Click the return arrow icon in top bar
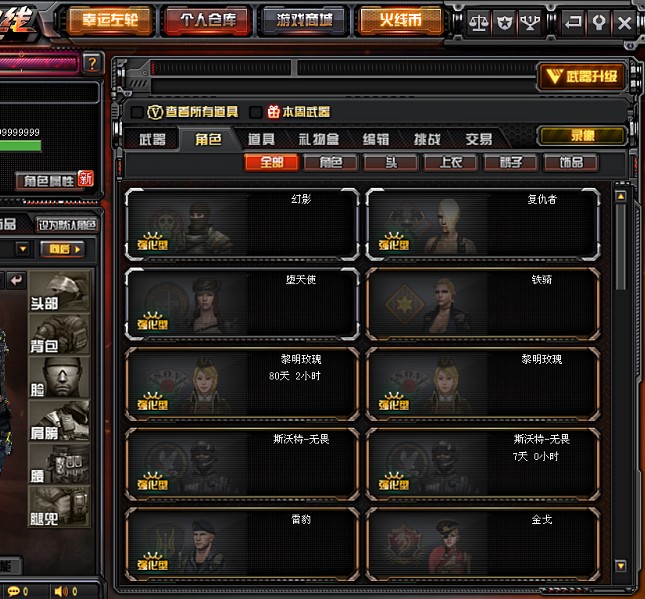 coord(573,23)
